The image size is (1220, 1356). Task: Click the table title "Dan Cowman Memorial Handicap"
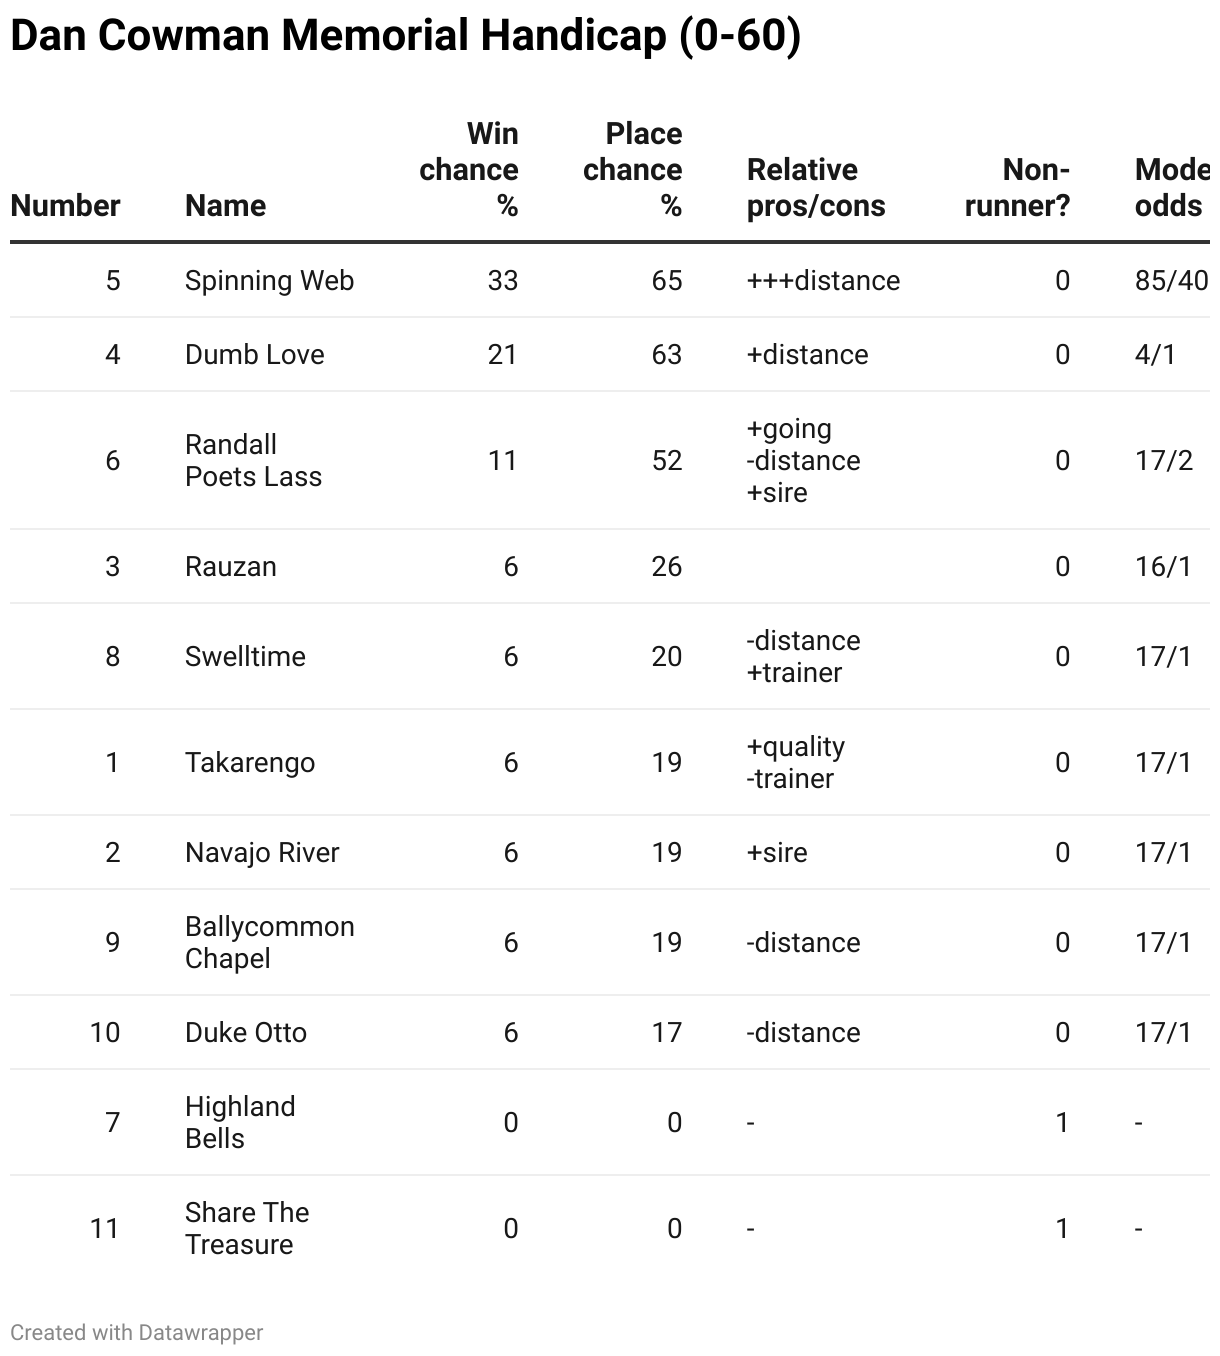405,36
